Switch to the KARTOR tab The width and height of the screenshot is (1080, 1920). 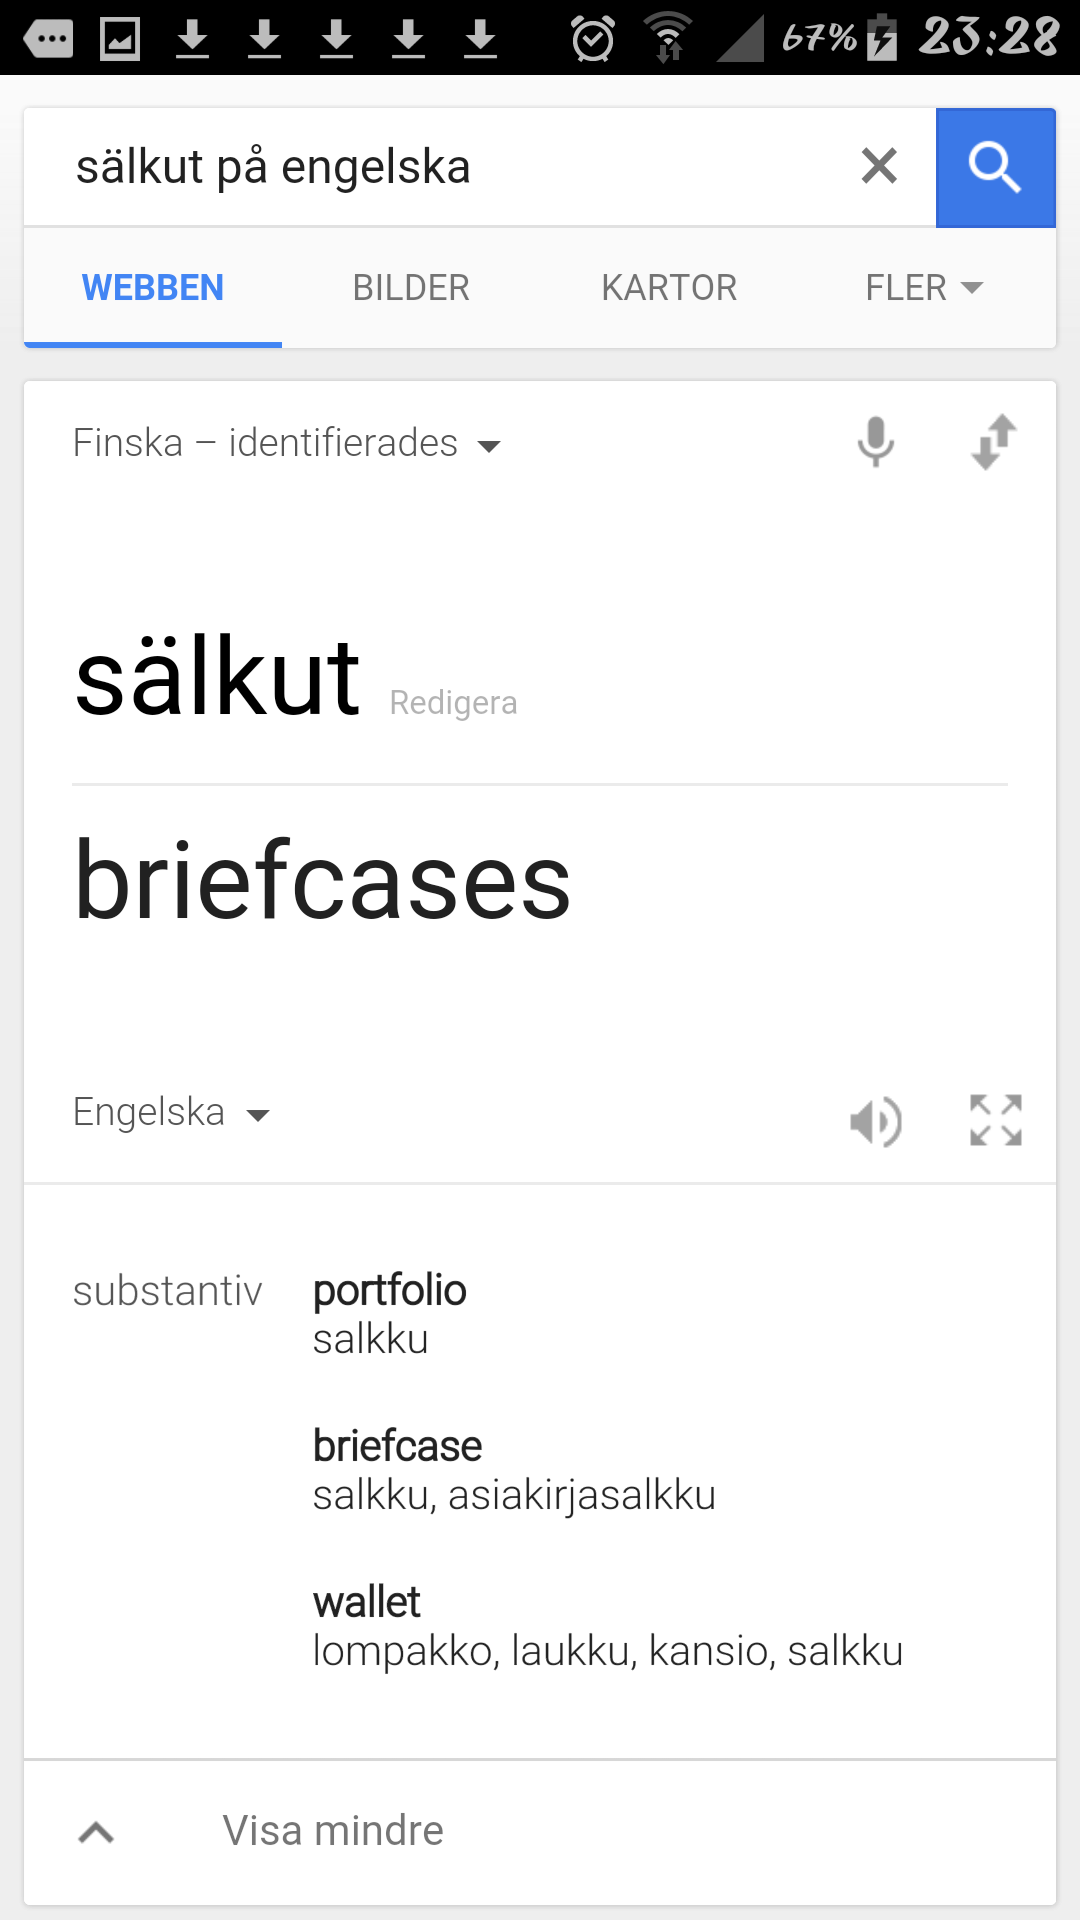point(669,288)
